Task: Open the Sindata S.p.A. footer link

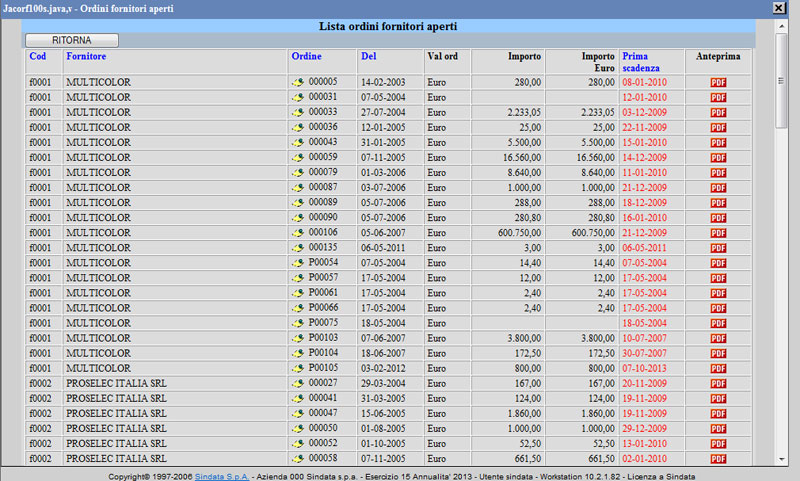Action: pyautogui.click(x=221, y=476)
